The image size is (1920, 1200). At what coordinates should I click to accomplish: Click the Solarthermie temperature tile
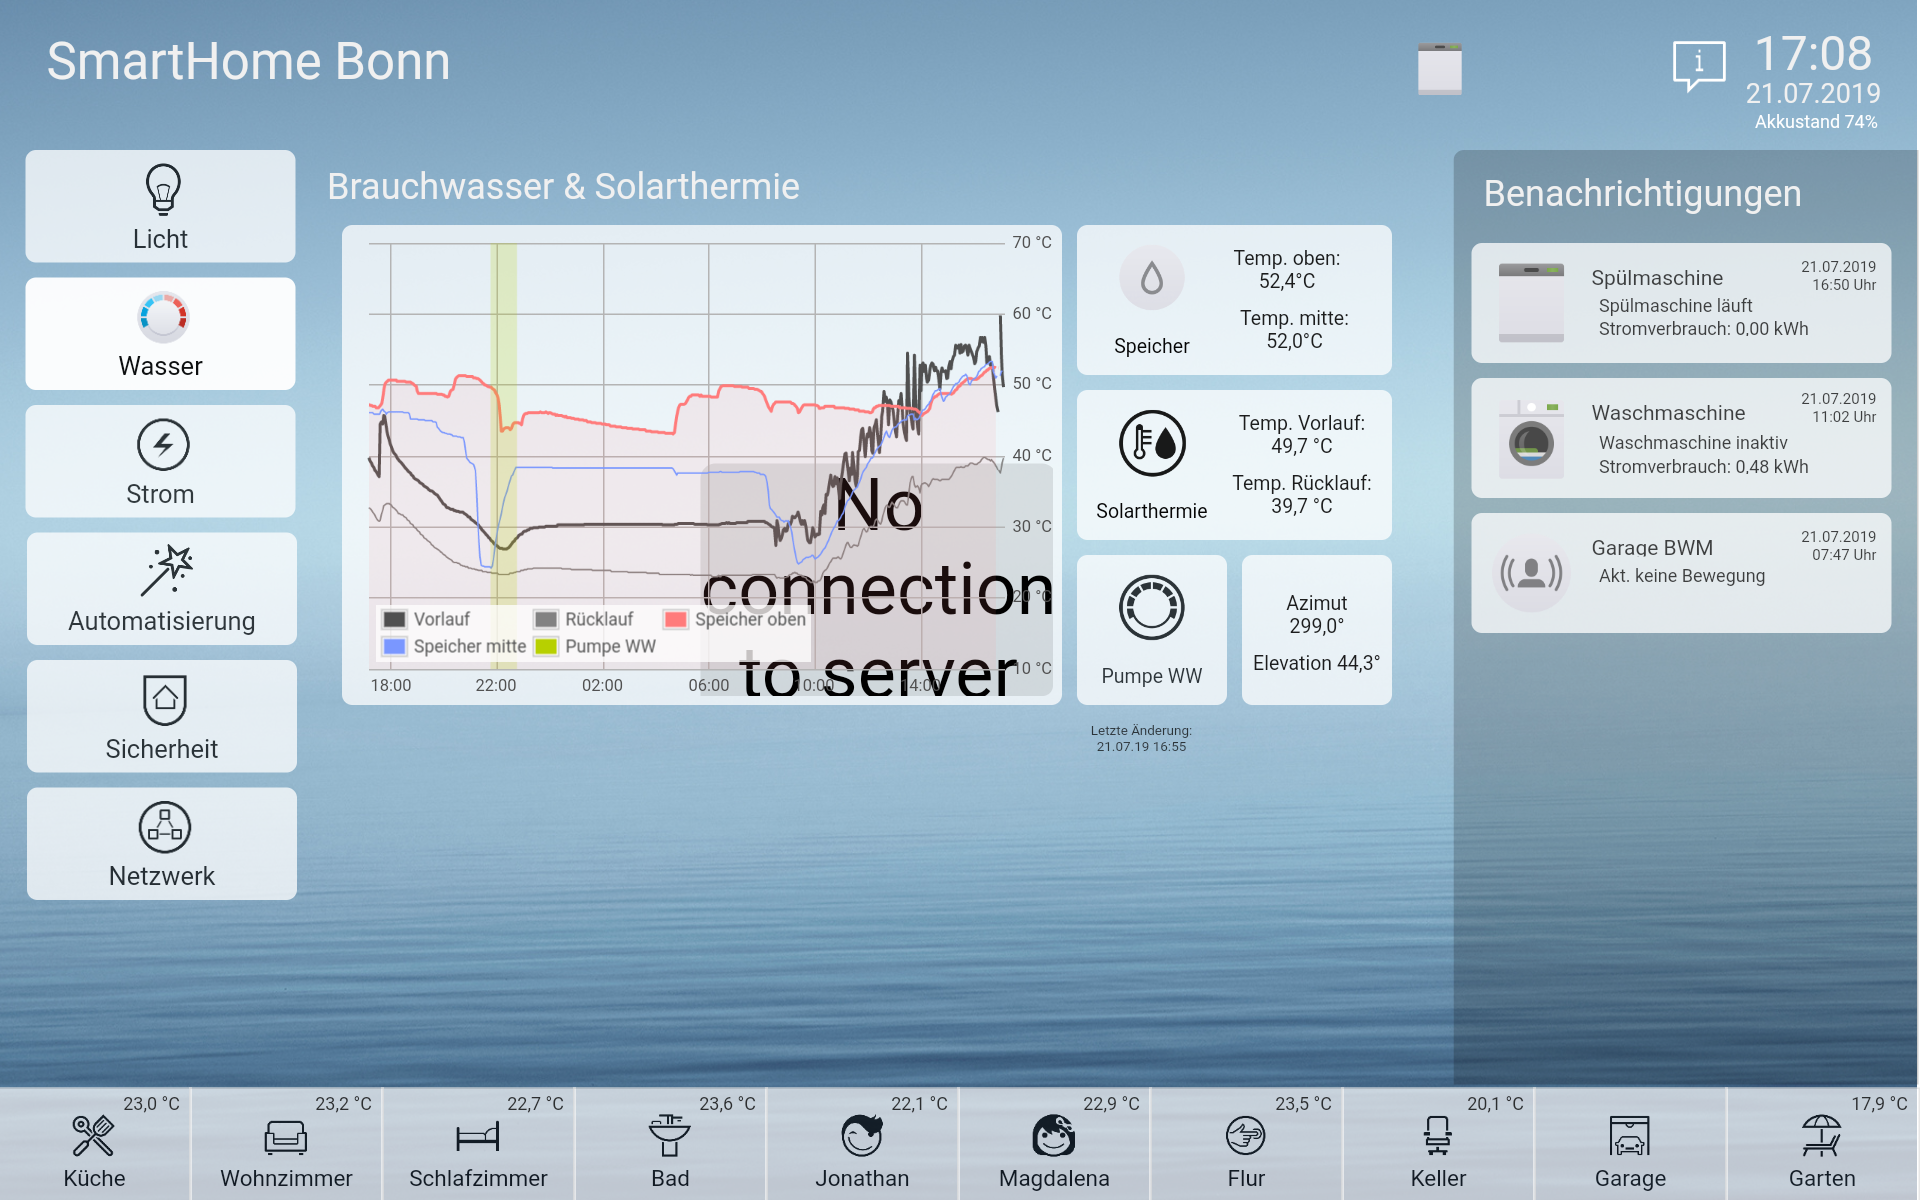click(x=1233, y=465)
